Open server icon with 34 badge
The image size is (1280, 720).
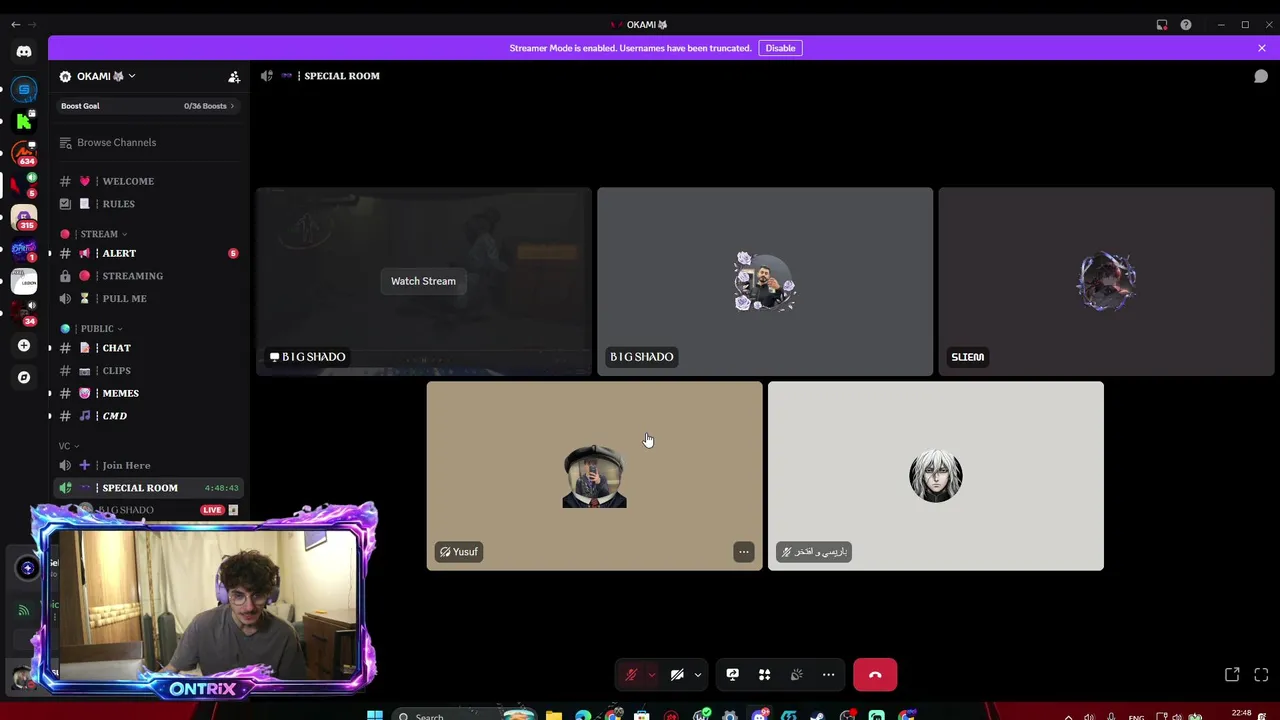click(x=24, y=313)
